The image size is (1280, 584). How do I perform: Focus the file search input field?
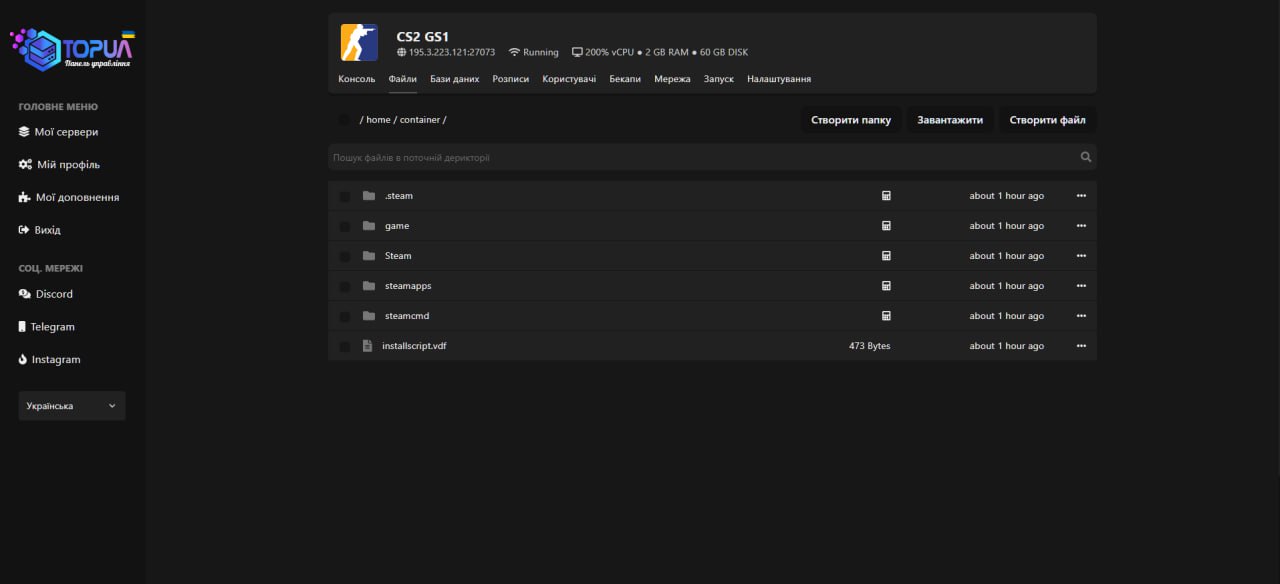tap(700, 157)
